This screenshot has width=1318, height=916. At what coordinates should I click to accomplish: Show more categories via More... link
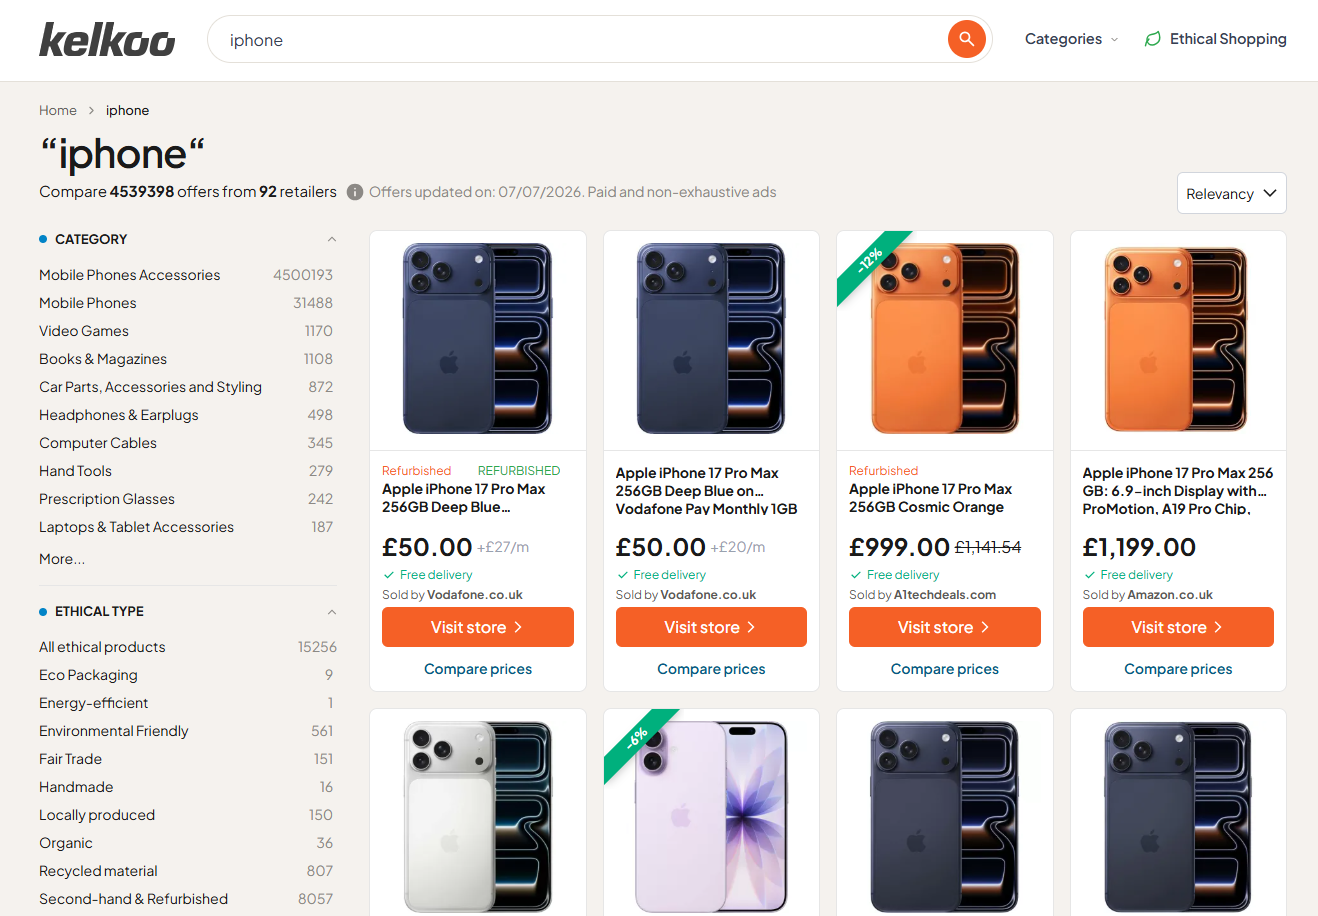62,559
